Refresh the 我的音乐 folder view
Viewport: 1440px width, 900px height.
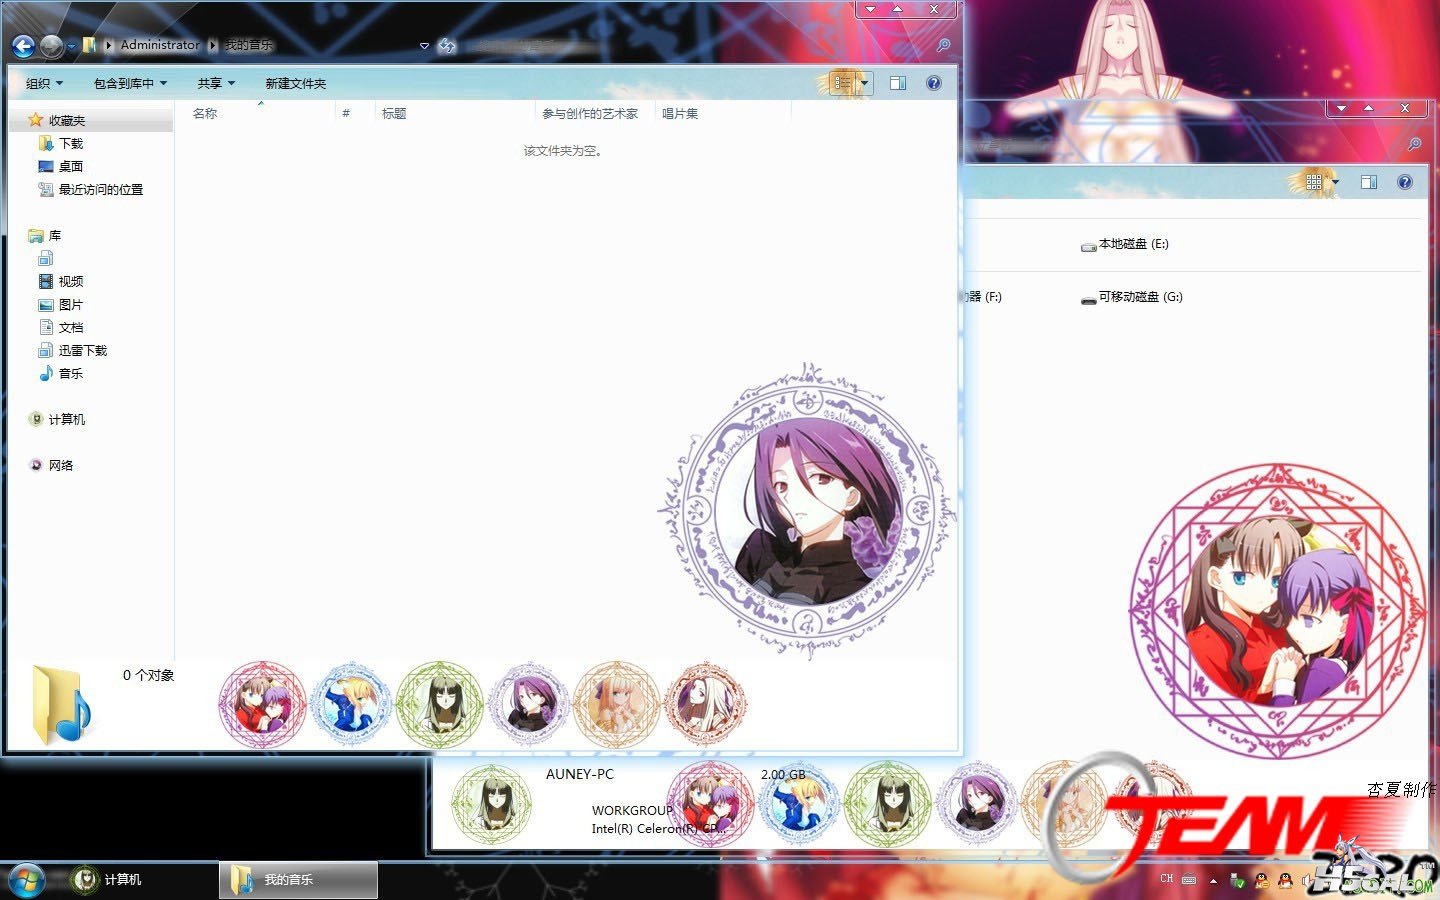coord(447,46)
